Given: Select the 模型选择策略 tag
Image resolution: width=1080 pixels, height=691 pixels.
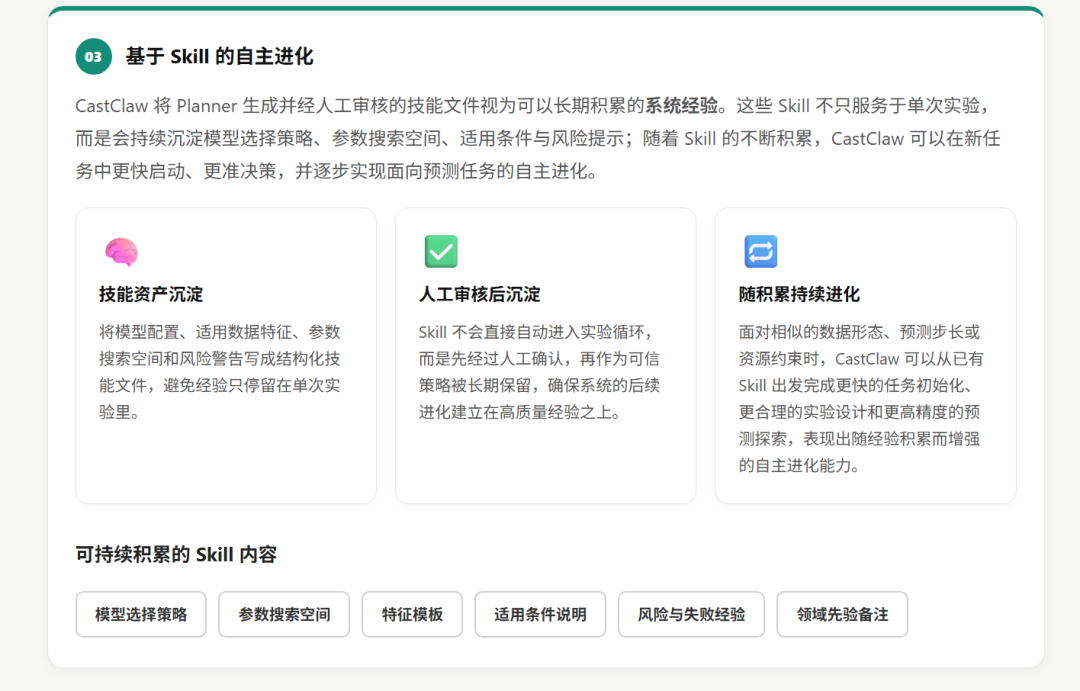Looking at the screenshot, I should coord(141,615).
